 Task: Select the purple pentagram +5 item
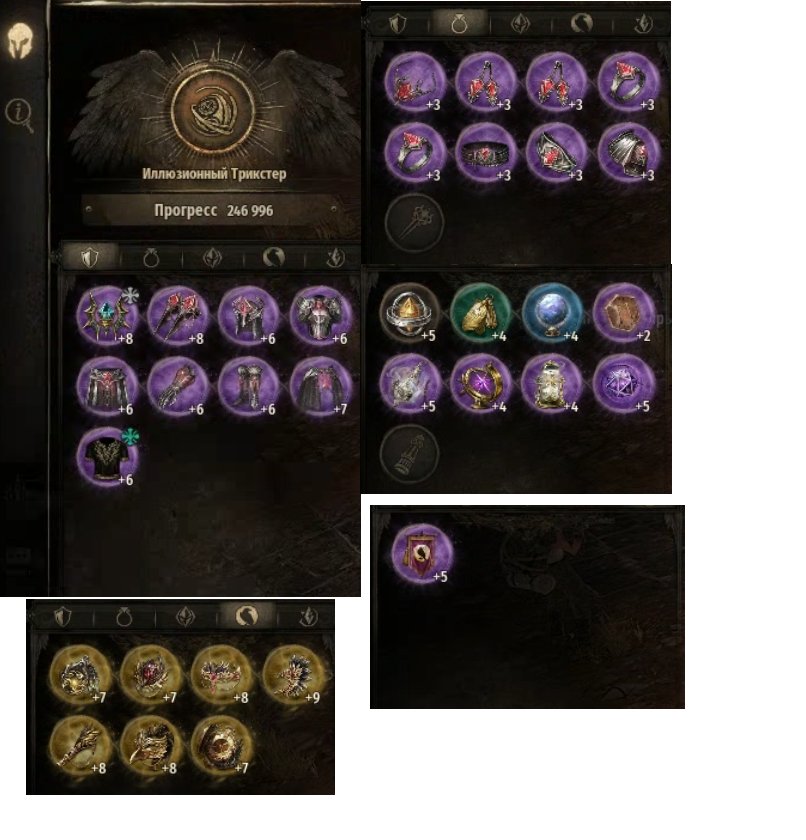click(x=623, y=383)
